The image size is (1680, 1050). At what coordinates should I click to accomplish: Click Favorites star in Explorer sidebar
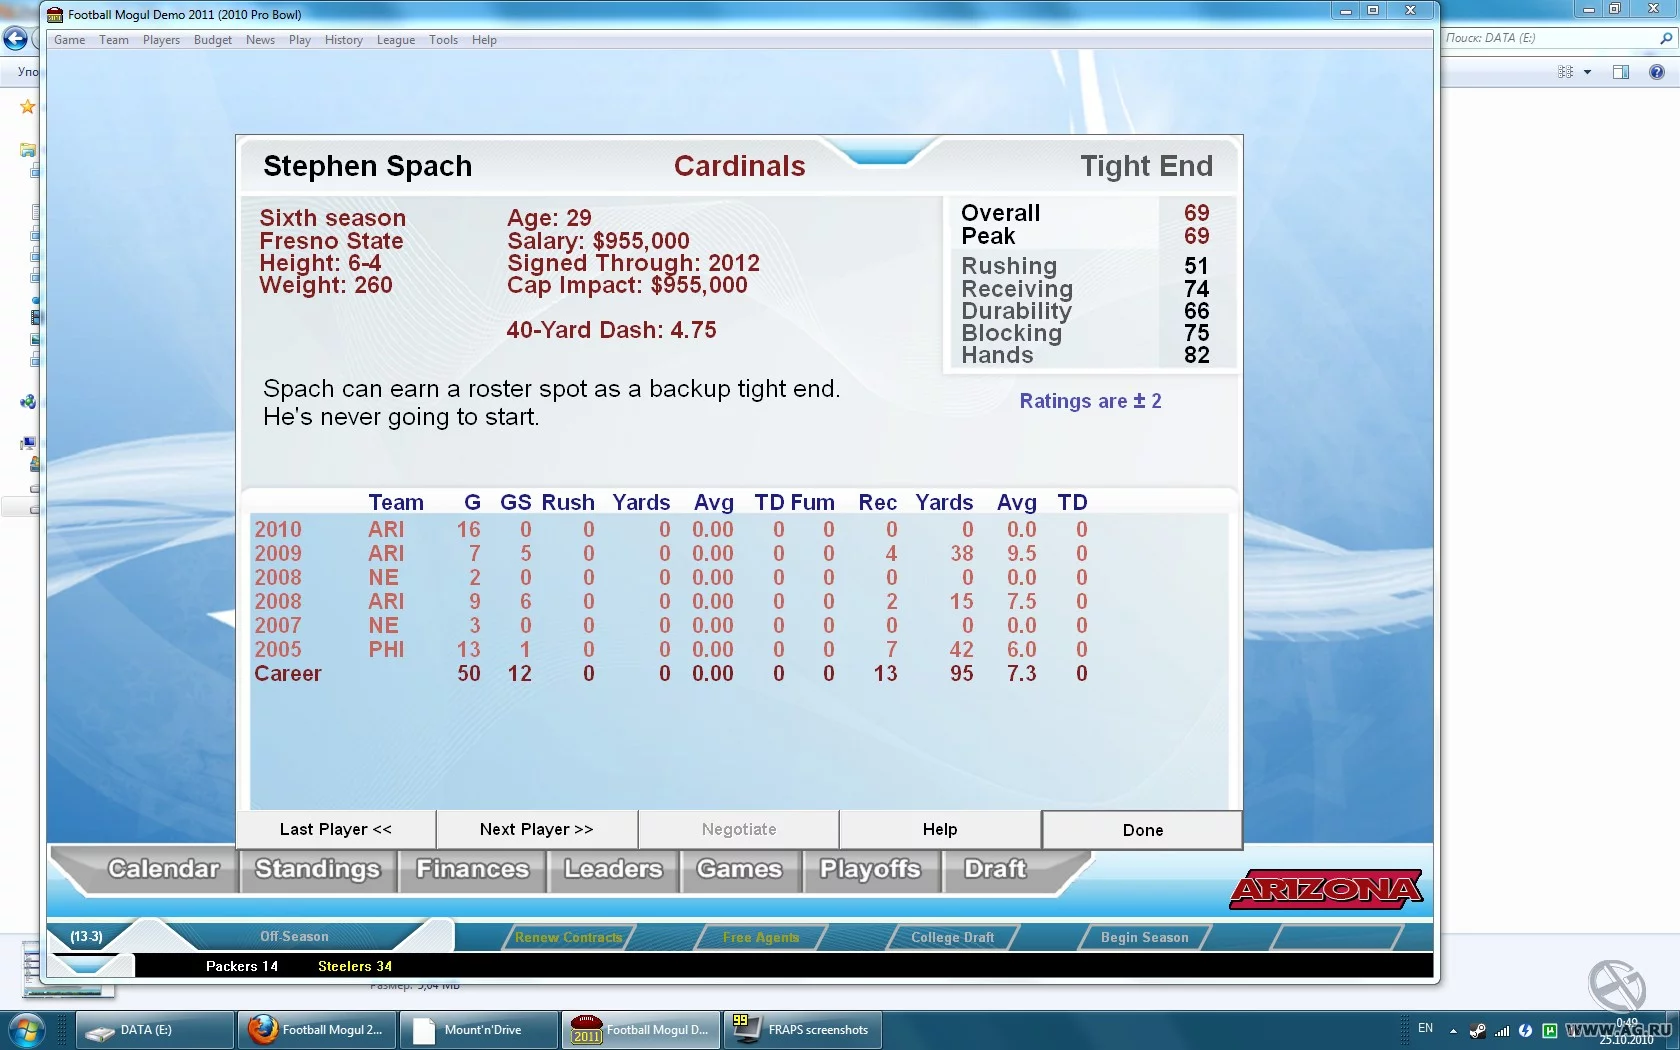[x=27, y=106]
